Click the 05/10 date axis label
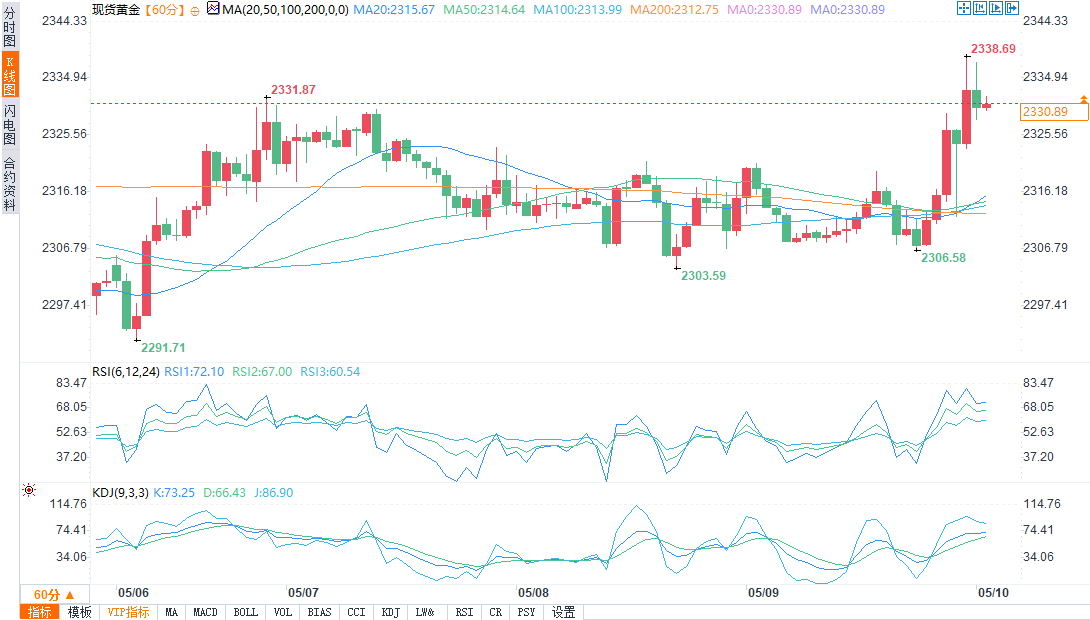This screenshot has height=620, width=1090. click(x=993, y=593)
